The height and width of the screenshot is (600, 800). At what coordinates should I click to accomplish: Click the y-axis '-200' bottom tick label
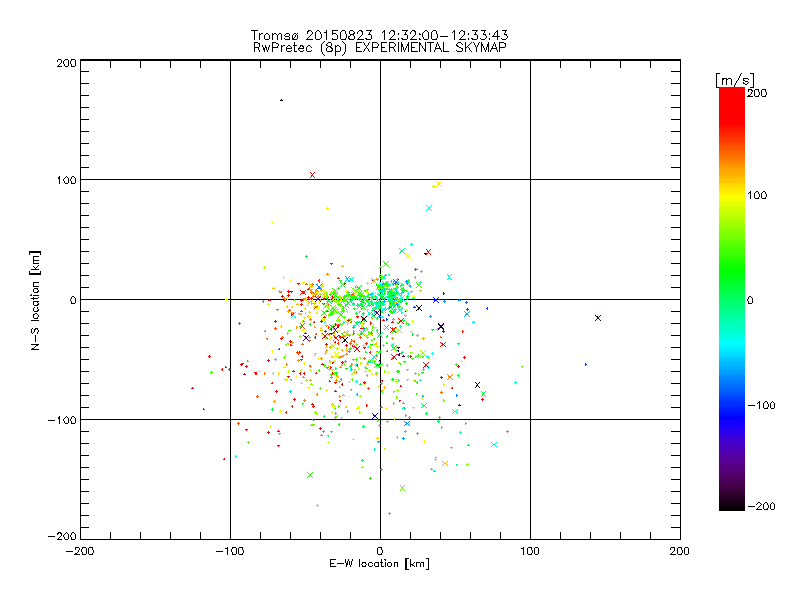point(62,536)
